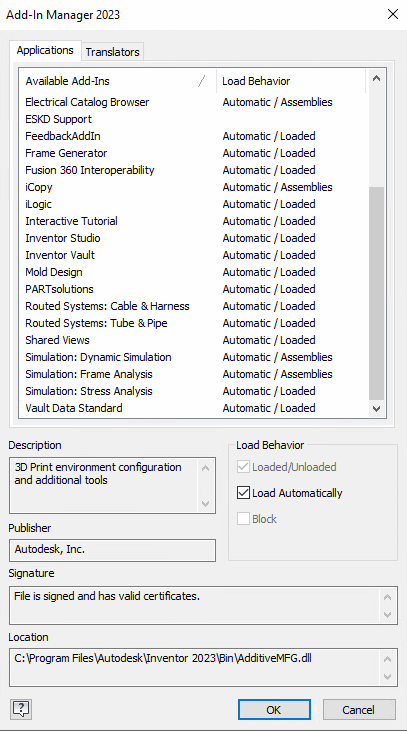The width and height of the screenshot is (407, 733).
Task: Click Vault Data Standard's Automatic / Loaded value
Action: [x=269, y=408]
